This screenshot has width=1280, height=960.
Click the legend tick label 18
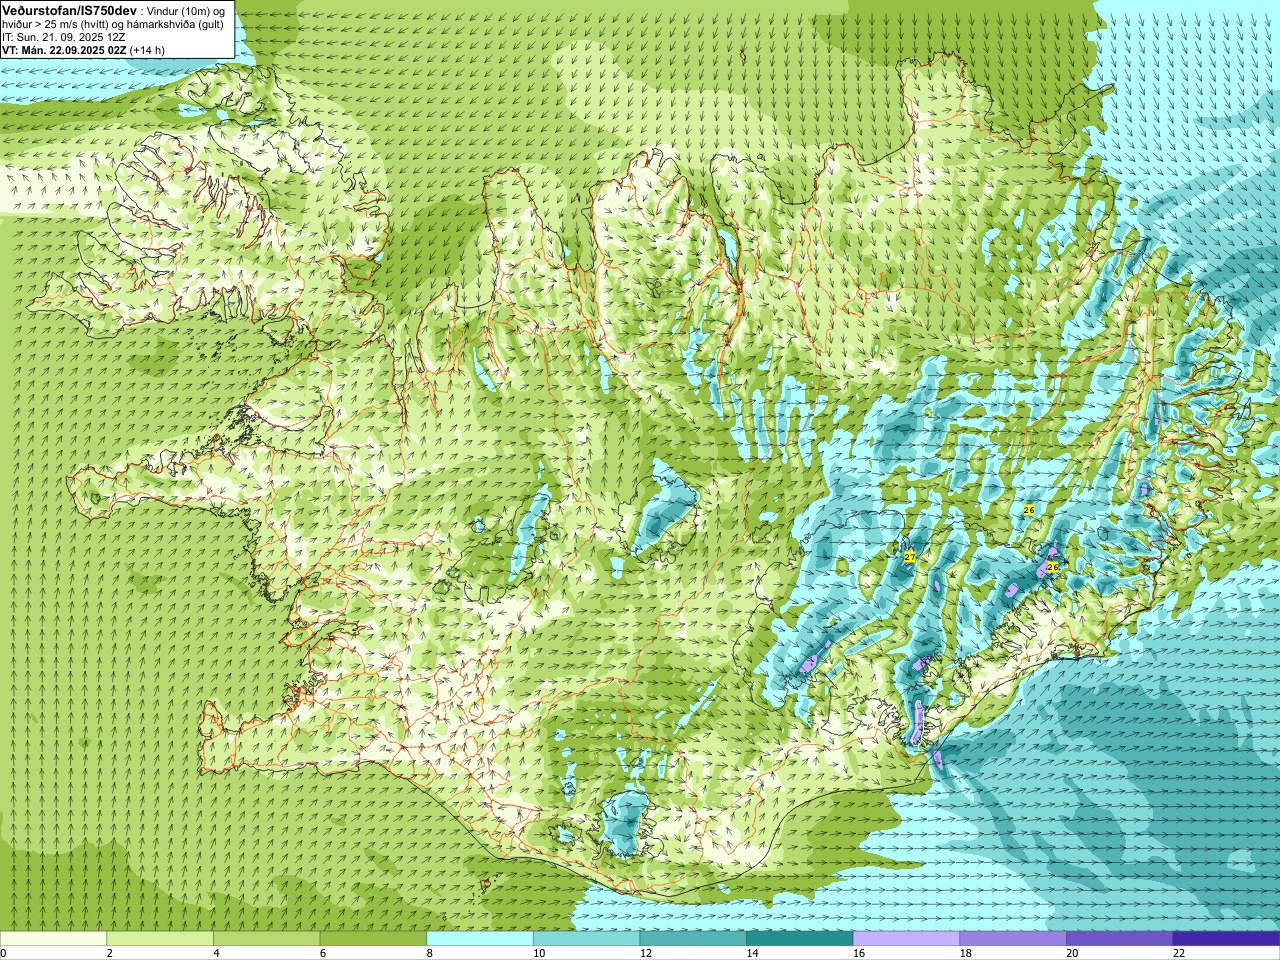(966, 953)
